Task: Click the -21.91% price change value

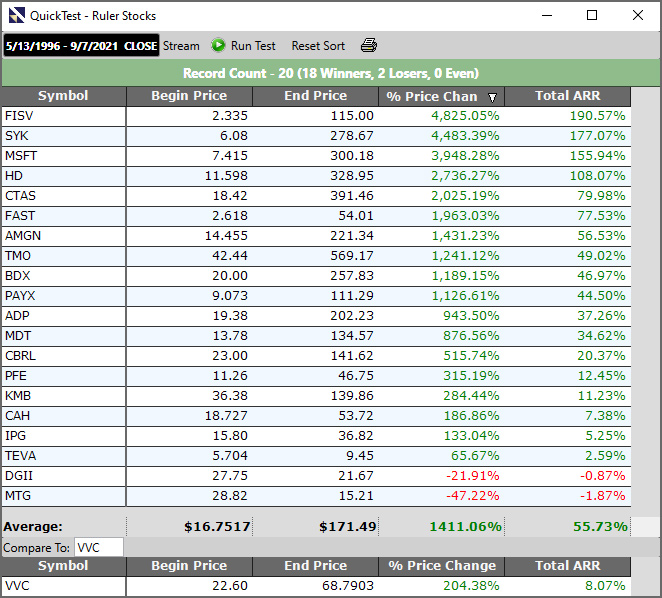Action: [472, 476]
